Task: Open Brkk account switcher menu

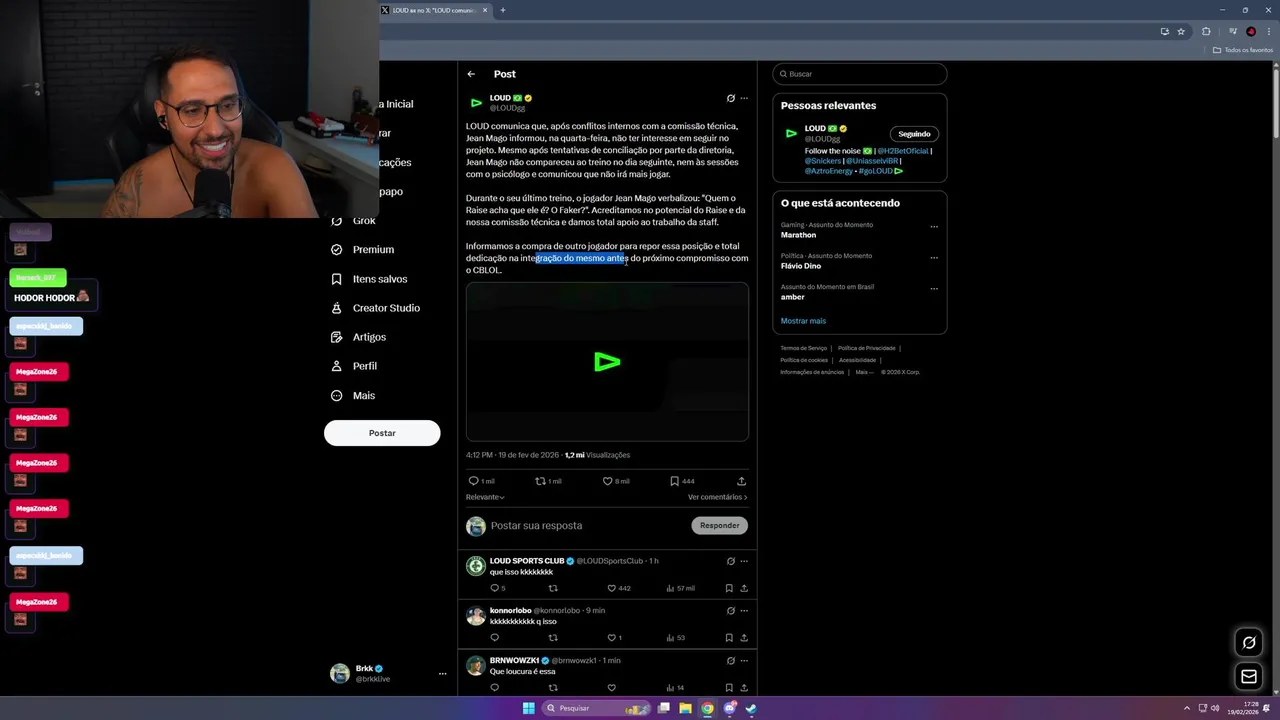Action: click(x=388, y=674)
